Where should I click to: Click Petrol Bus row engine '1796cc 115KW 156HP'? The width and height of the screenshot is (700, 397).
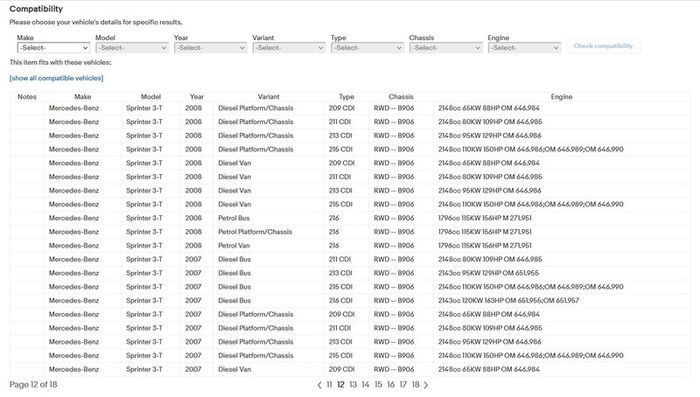pyautogui.click(x=485, y=218)
